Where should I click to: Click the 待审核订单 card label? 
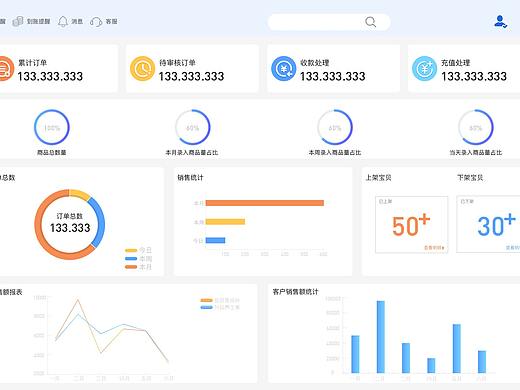coord(177,63)
